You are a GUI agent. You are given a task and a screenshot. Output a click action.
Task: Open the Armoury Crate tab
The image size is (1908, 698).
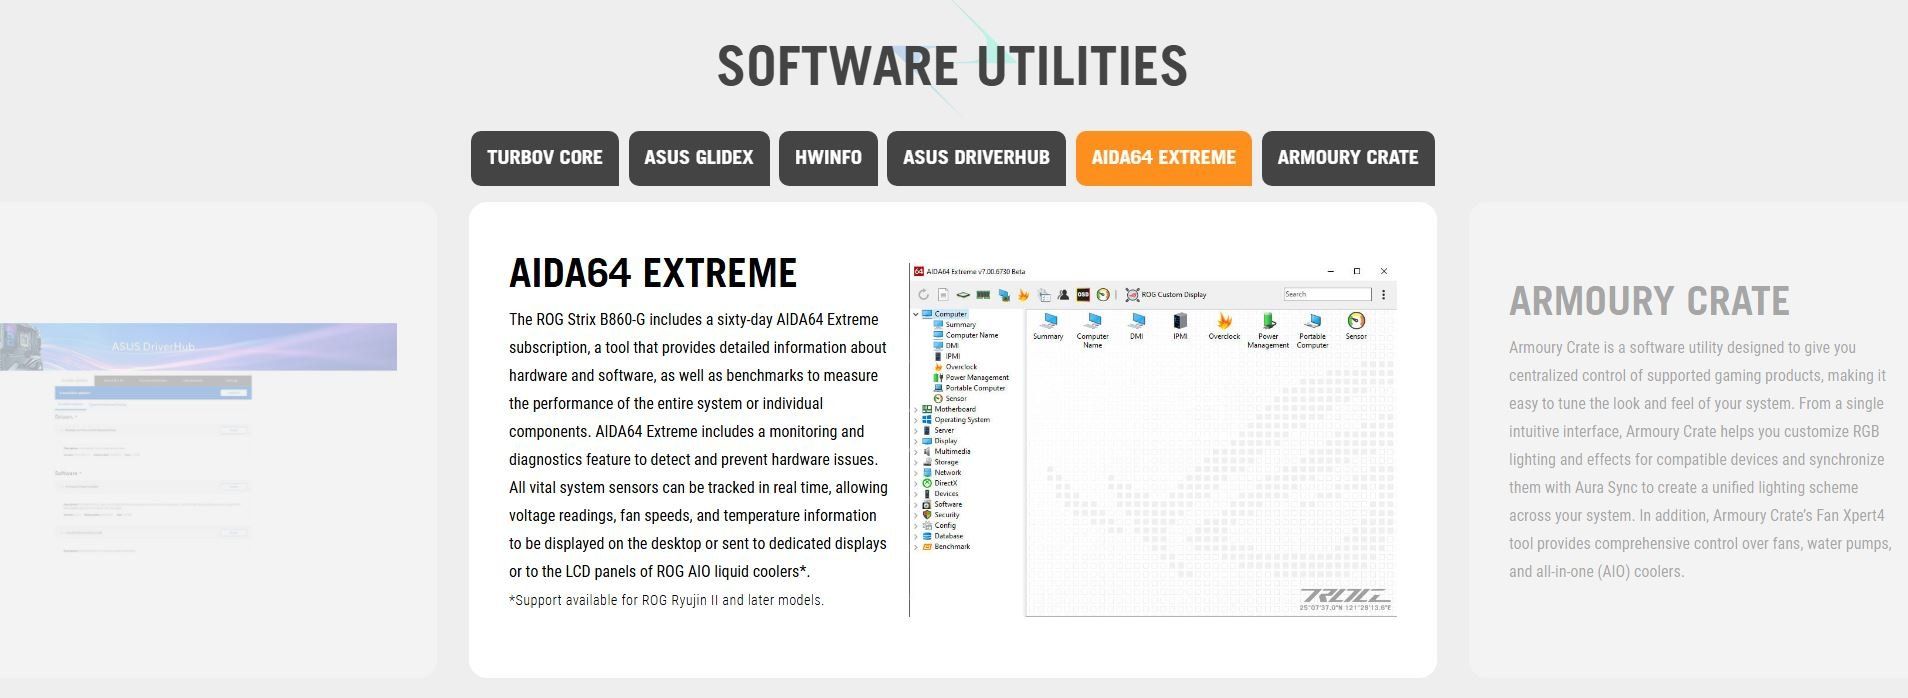coord(1347,158)
